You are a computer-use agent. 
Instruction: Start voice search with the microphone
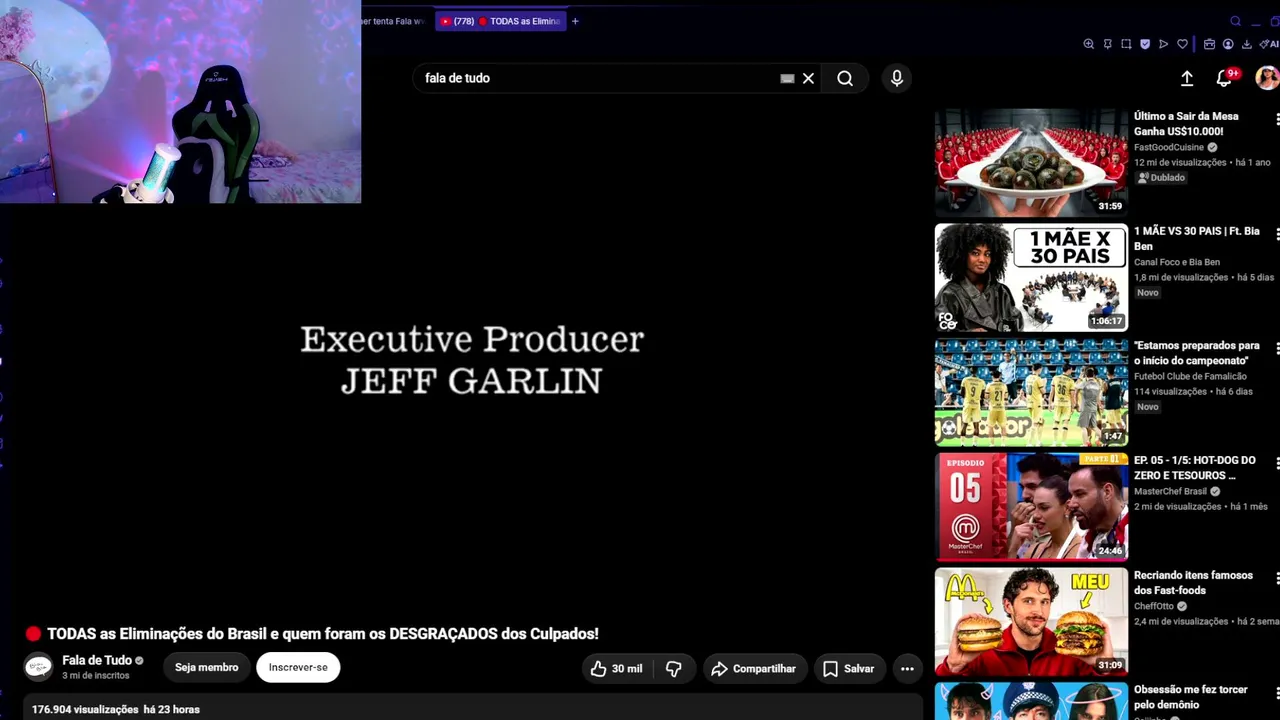click(897, 78)
